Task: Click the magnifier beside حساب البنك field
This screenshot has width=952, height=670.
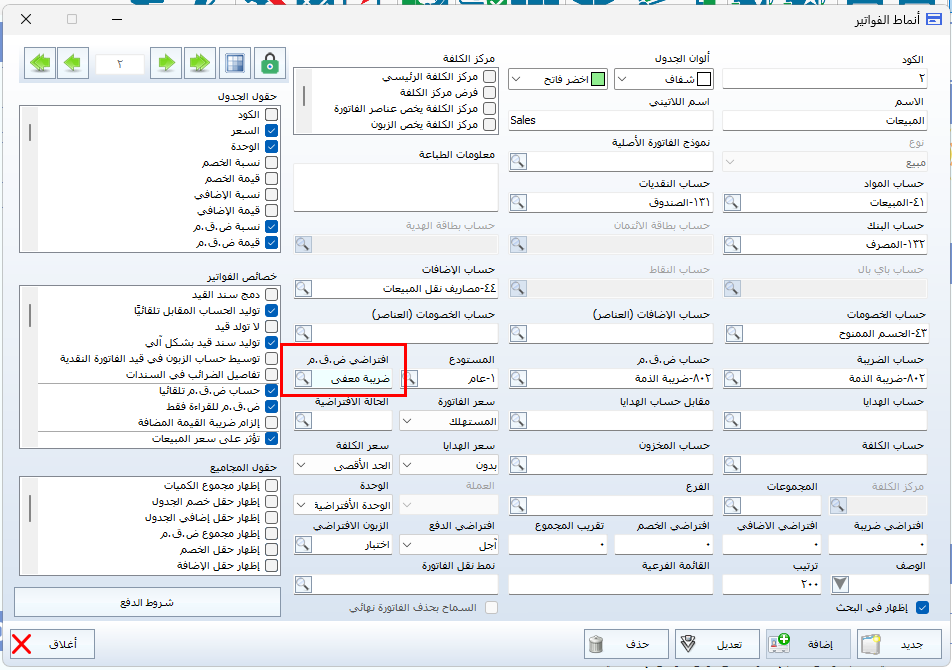Action: click(x=733, y=244)
